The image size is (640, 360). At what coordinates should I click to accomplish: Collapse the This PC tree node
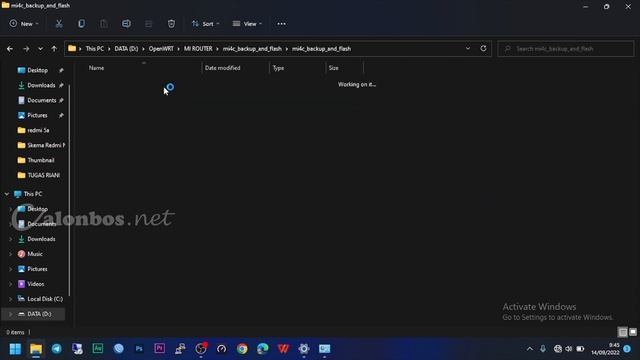point(7,194)
